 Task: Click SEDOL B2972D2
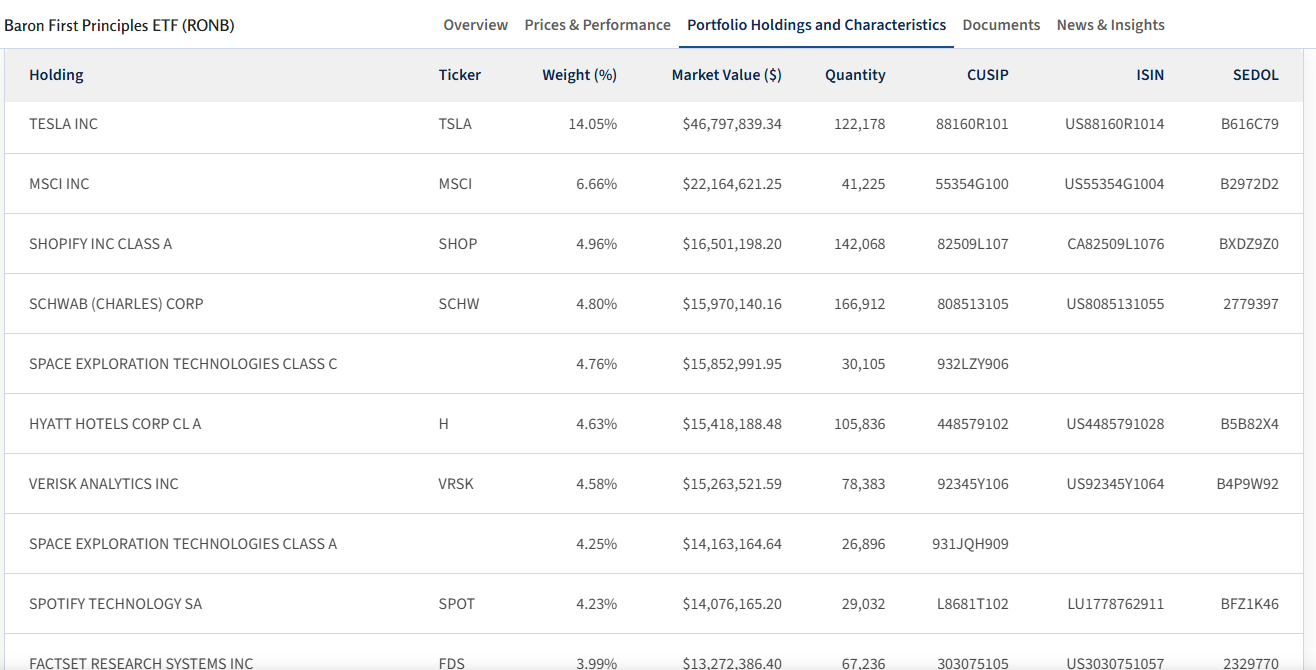coord(1249,184)
